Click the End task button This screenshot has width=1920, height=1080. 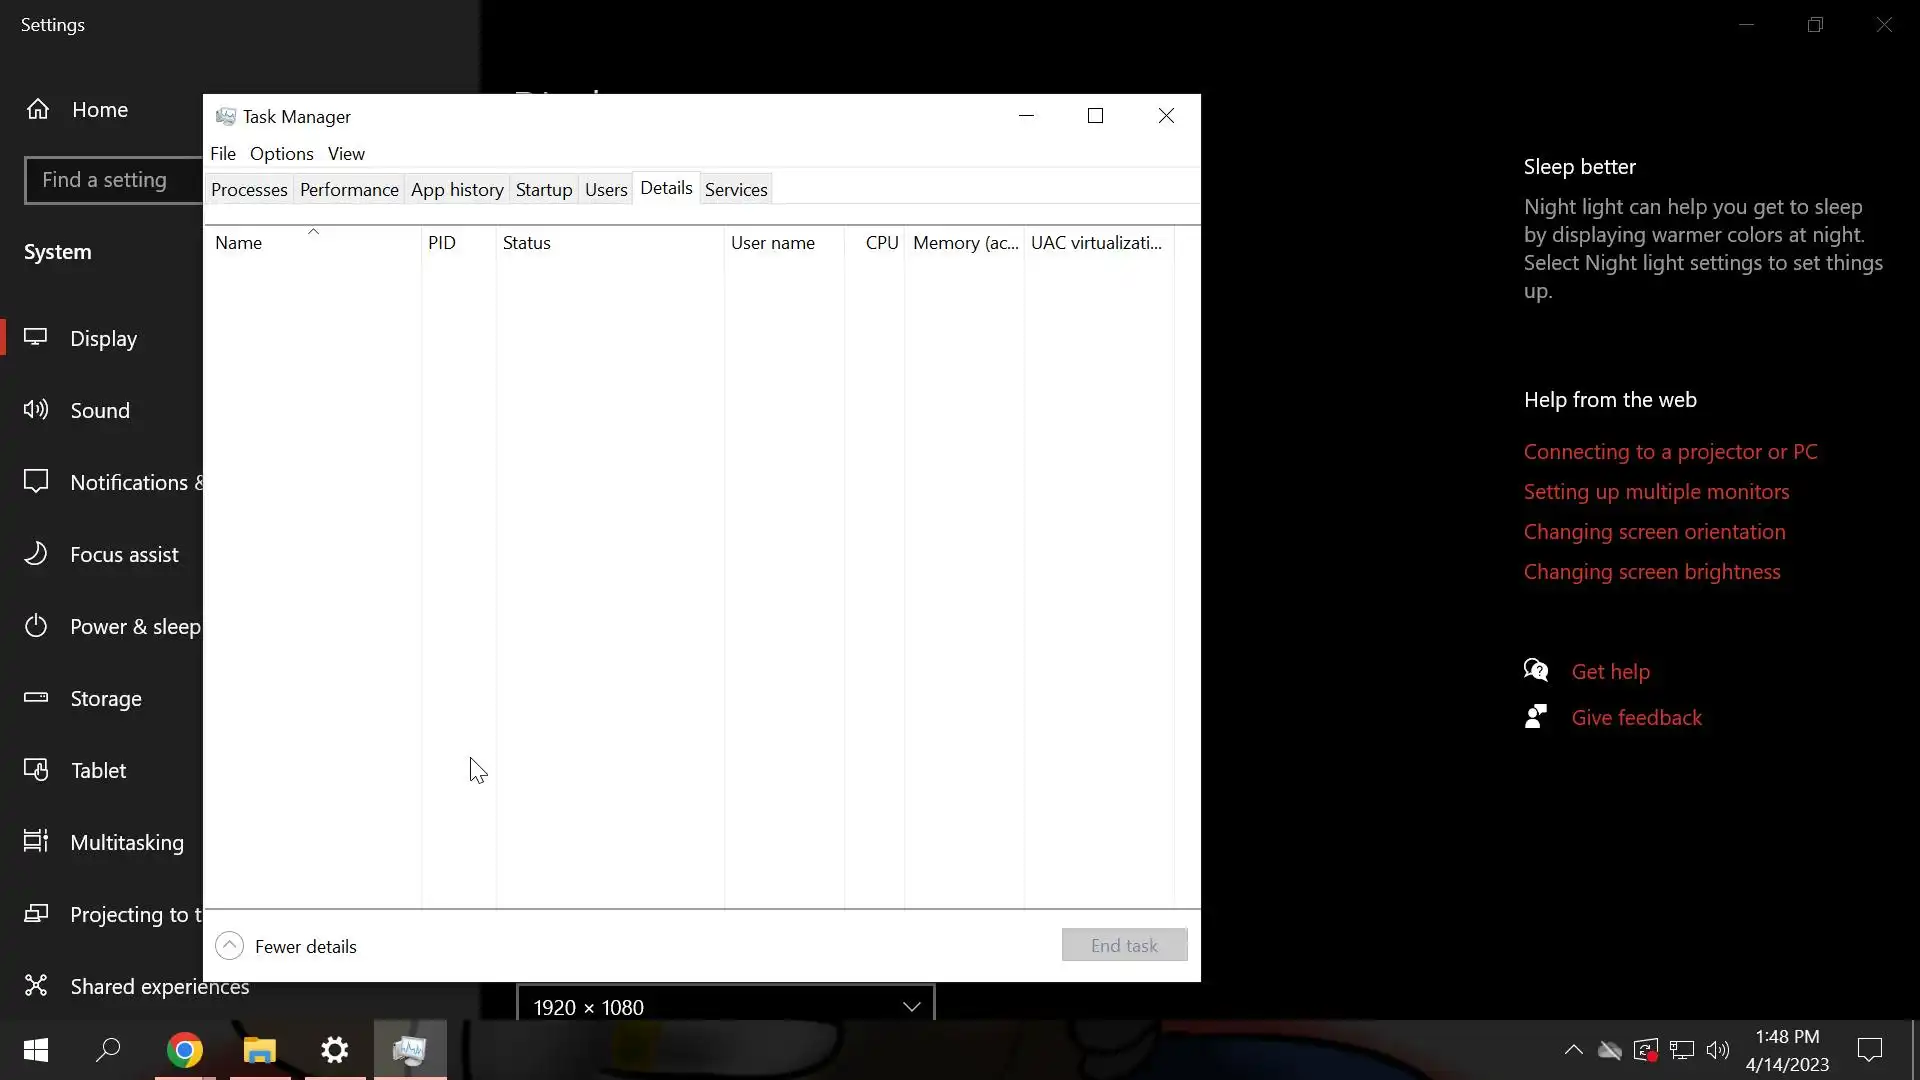(1124, 945)
